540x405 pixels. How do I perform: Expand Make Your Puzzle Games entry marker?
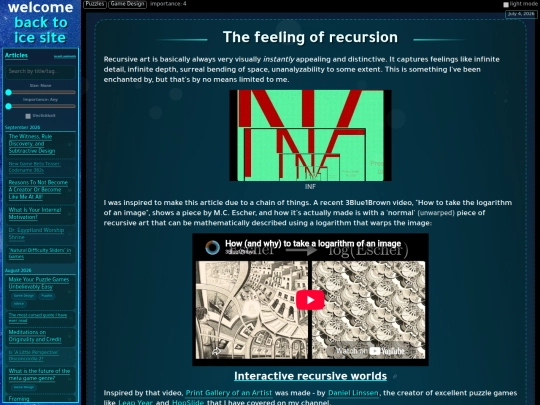(x=70, y=291)
